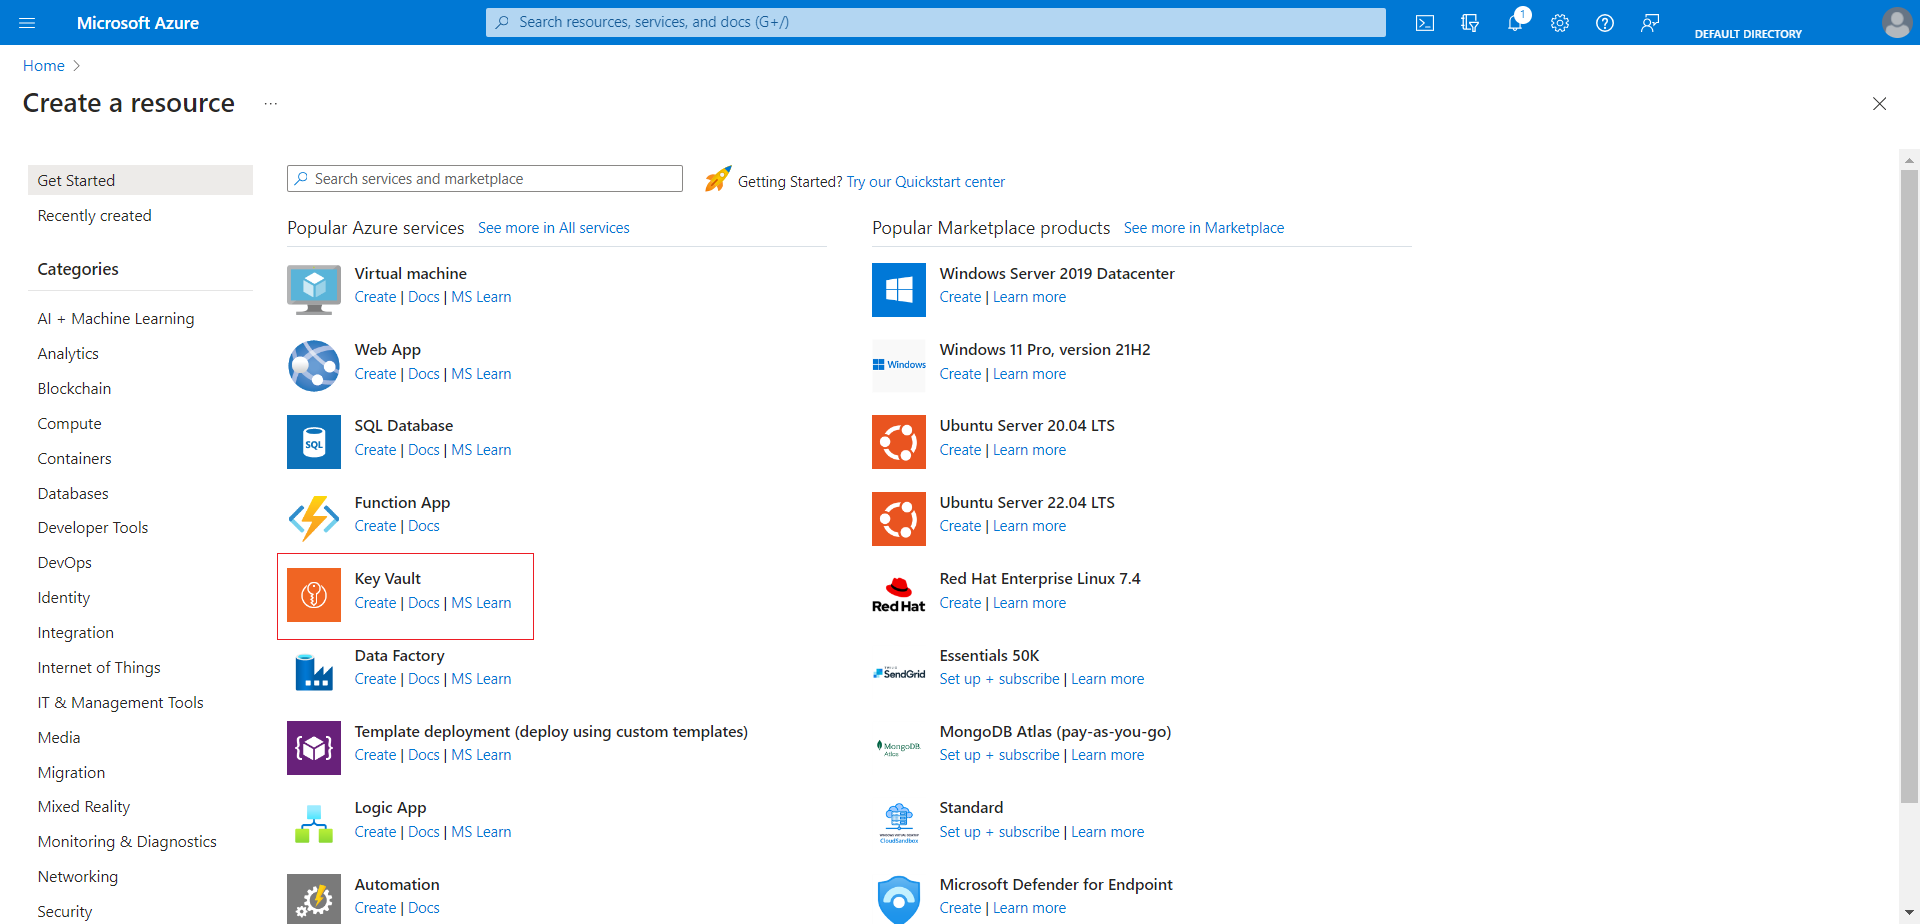Open the account profile avatar
Image resolution: width=1920 pixels, height=924 pixels.
(1896, 23)
